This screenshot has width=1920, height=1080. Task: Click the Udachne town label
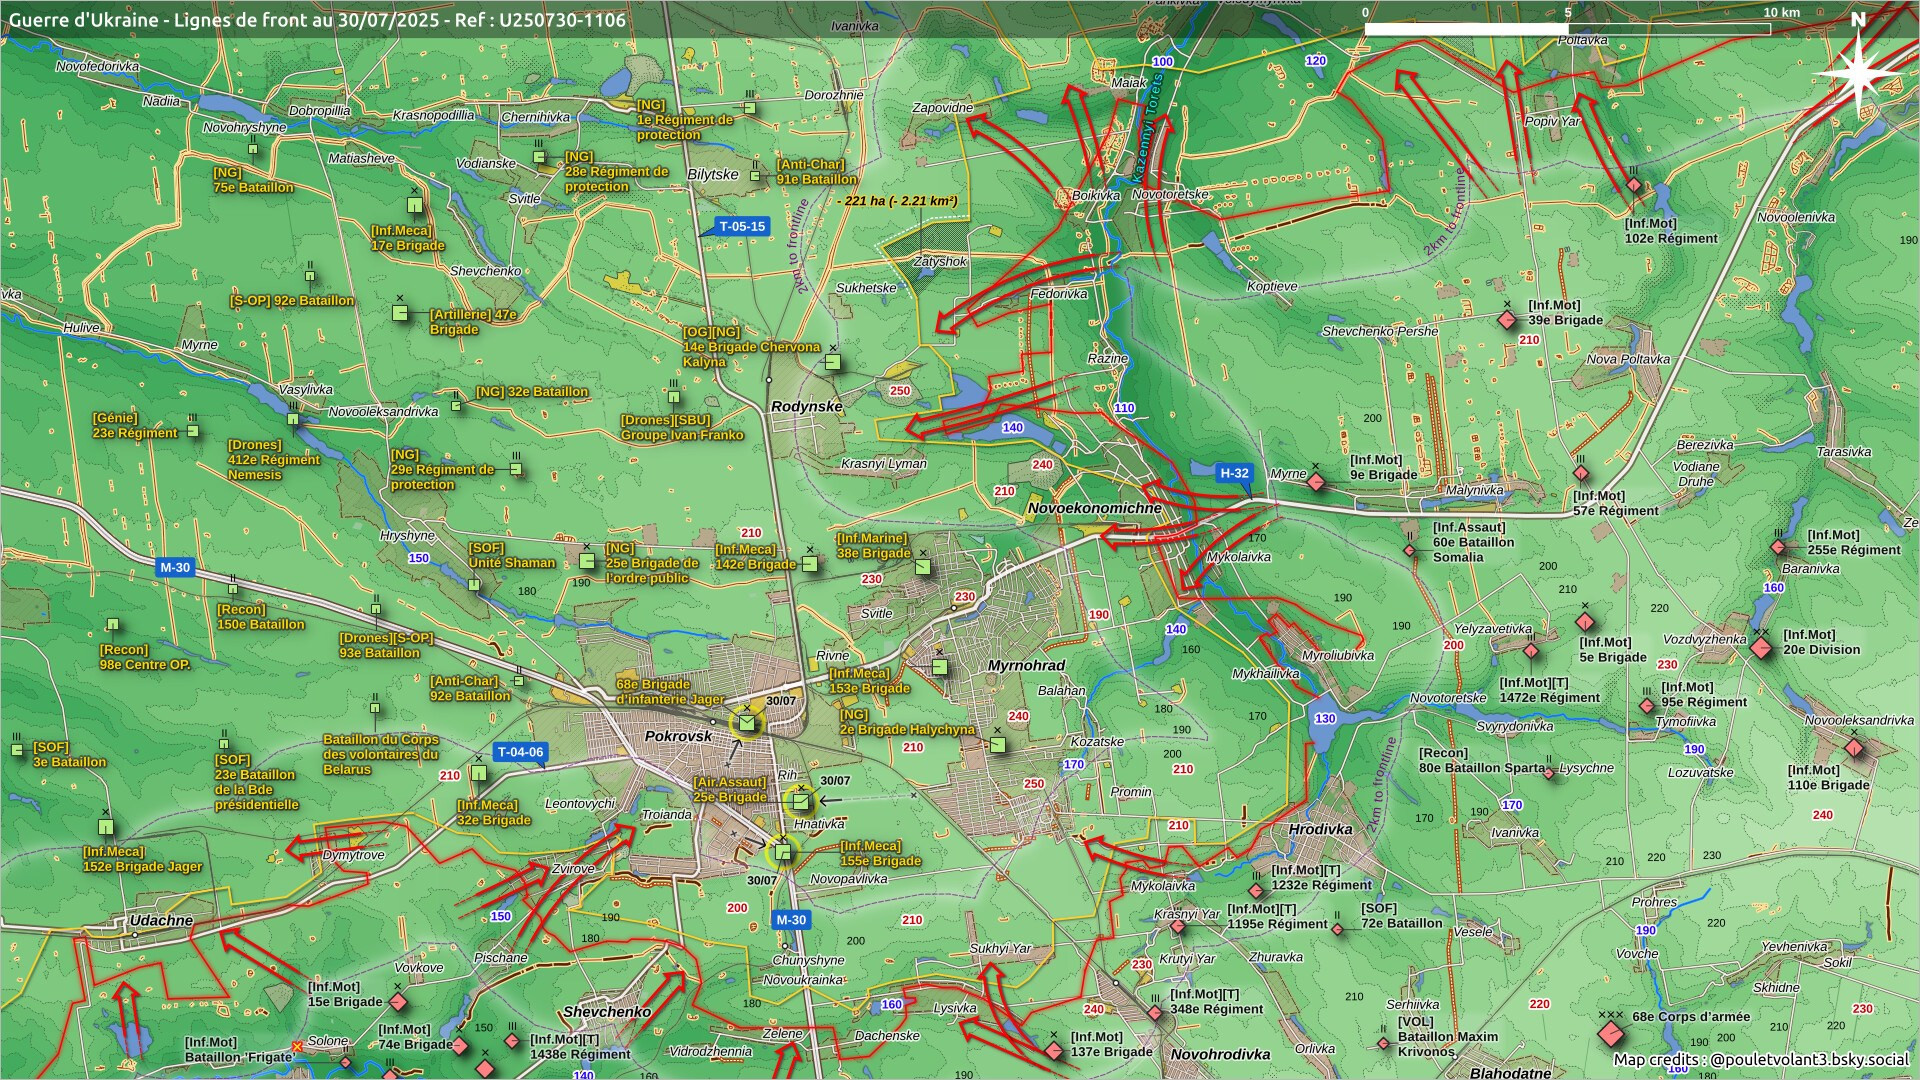[161, 920]
